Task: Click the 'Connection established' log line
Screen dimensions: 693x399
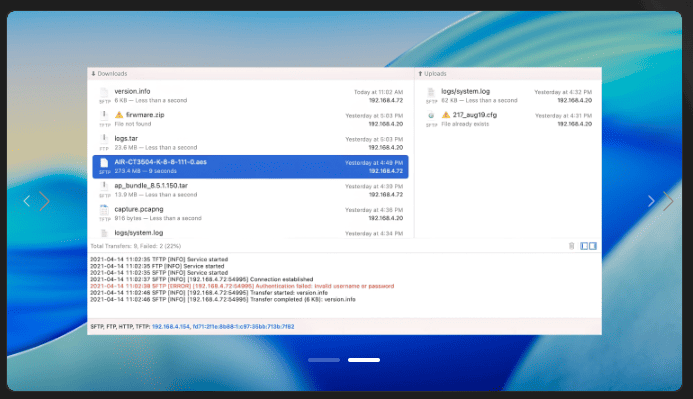Action: click(202, 279)
